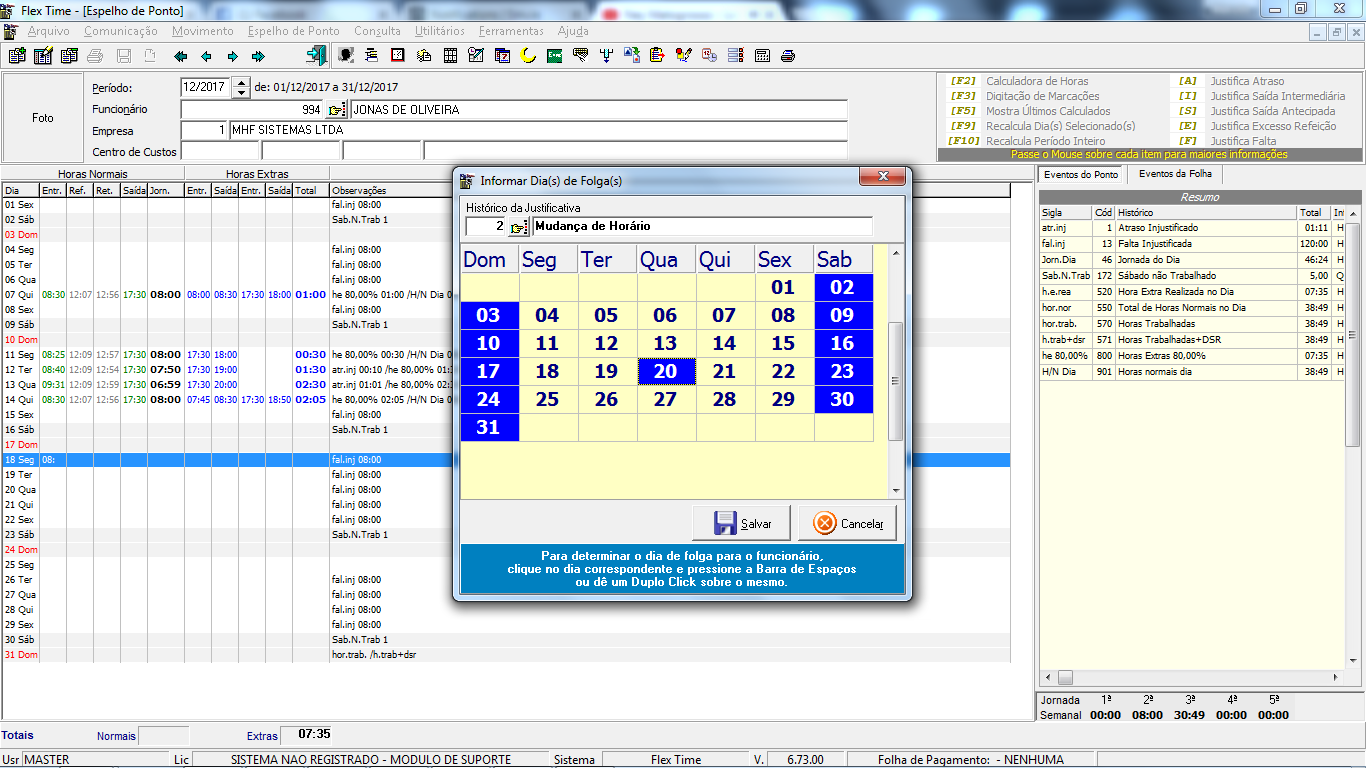Viewport: 1366px width, 768px height.
Task: Click the Foto placeholder box
Action: click(x=43, y=117)
